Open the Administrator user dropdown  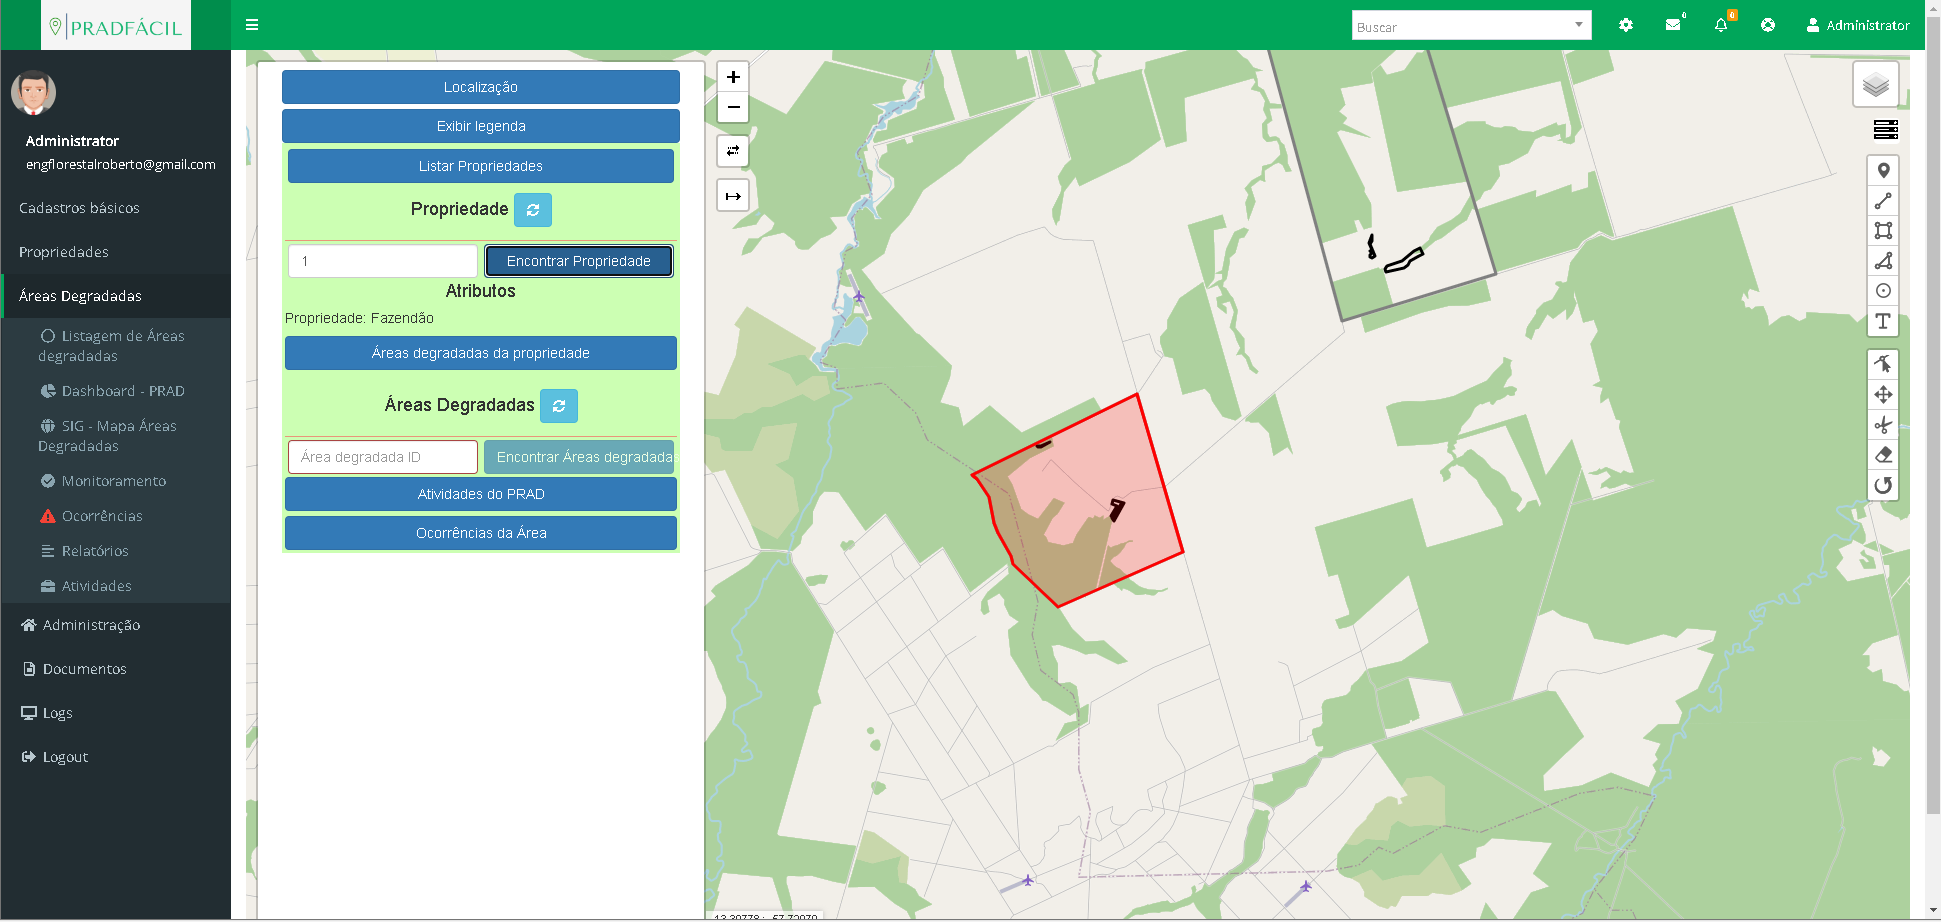point(1857,25)
